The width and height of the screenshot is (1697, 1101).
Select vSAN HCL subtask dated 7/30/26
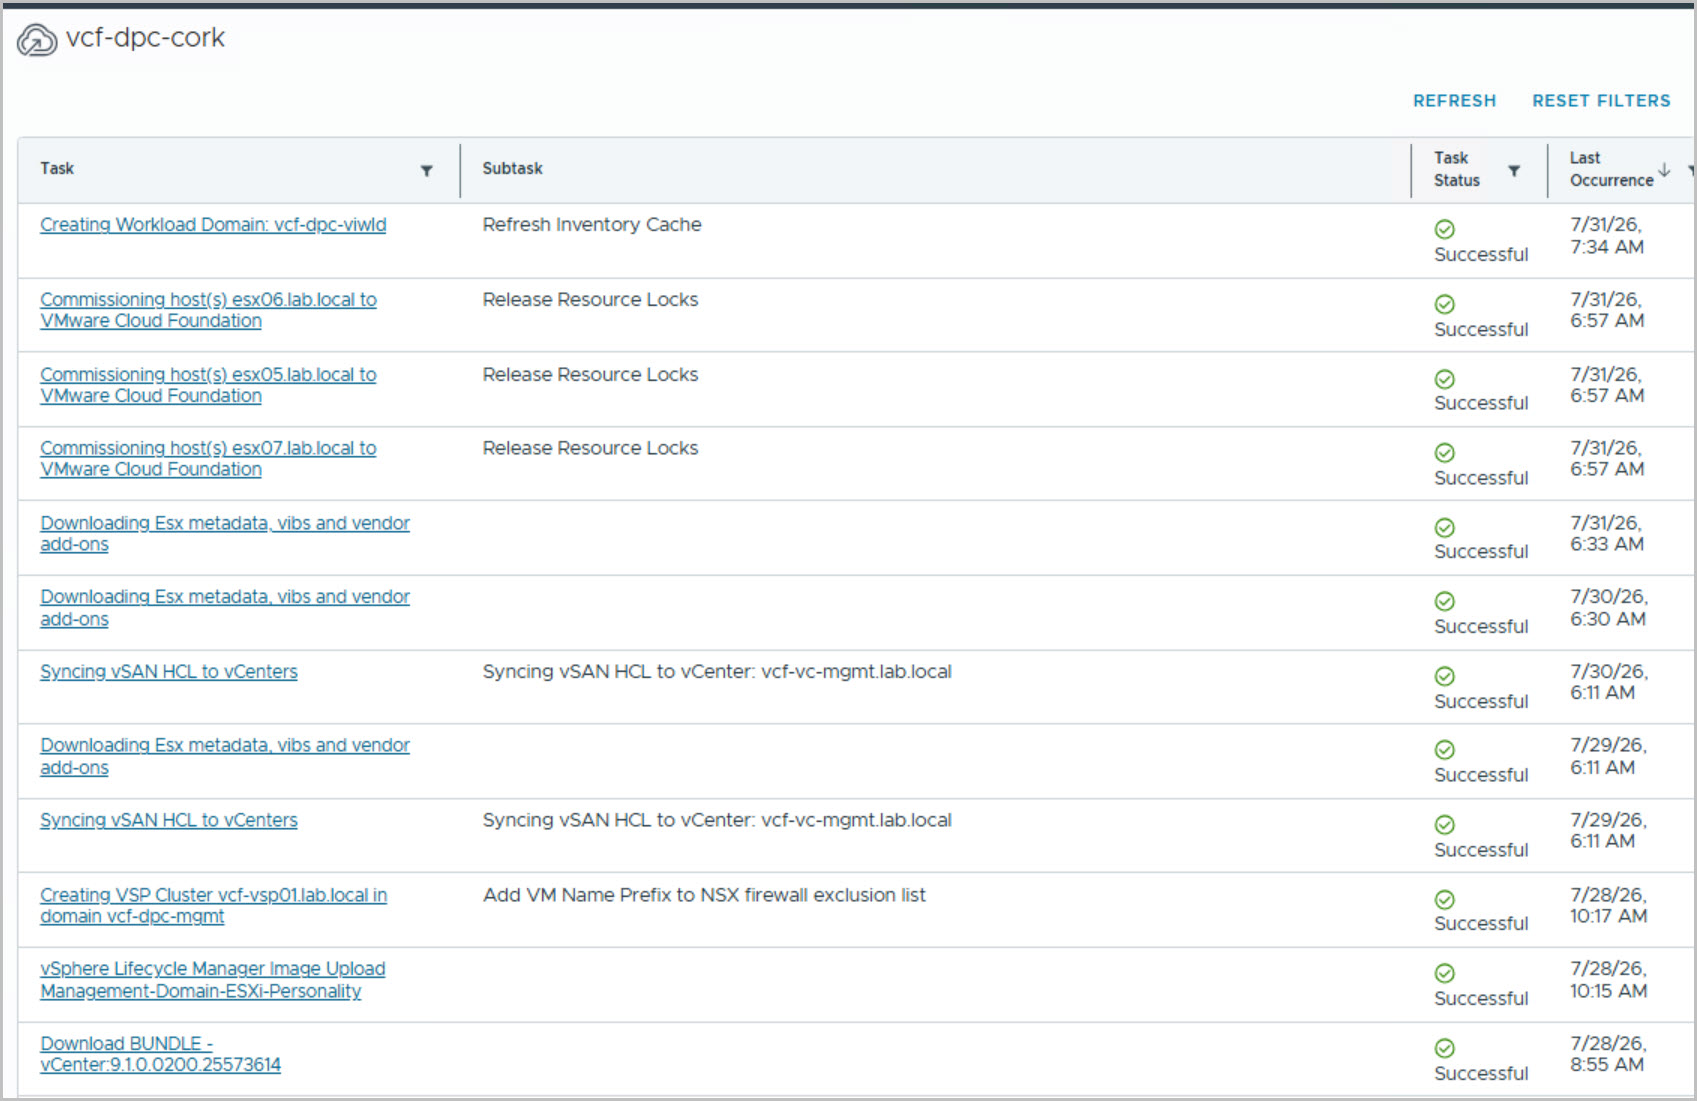[x=717, y=672]
